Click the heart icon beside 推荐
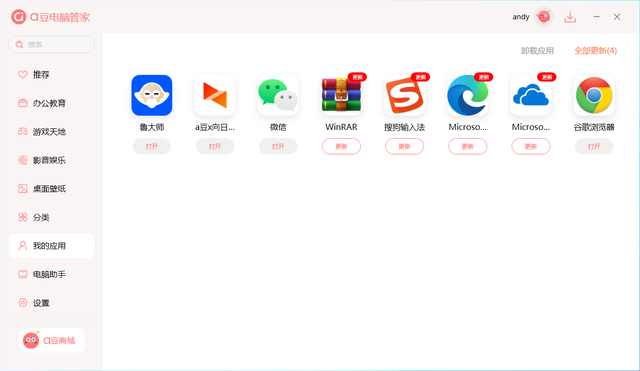The image size is (640, 371). (x=23, y=74)
